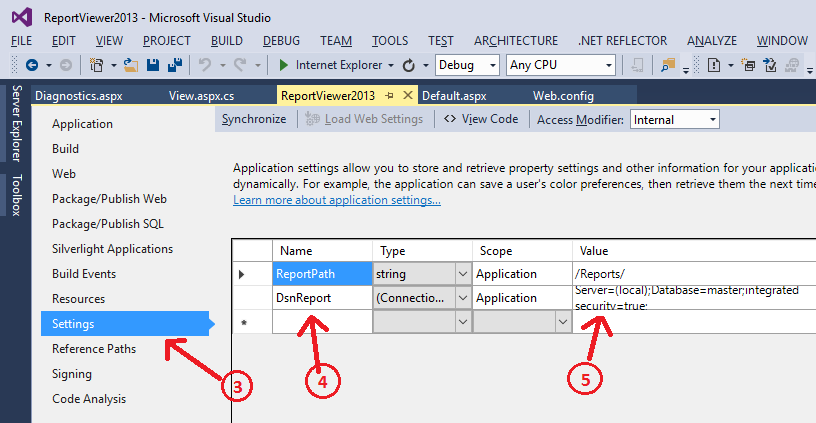Click the Save All icon

click(174, 65)
